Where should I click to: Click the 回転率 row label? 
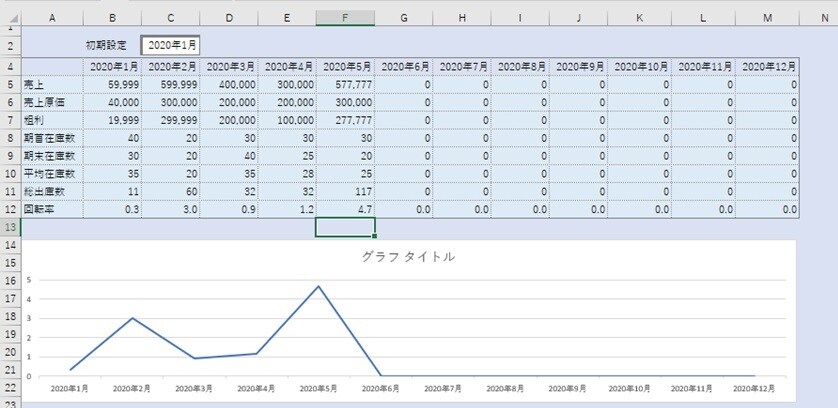[52, 210]
